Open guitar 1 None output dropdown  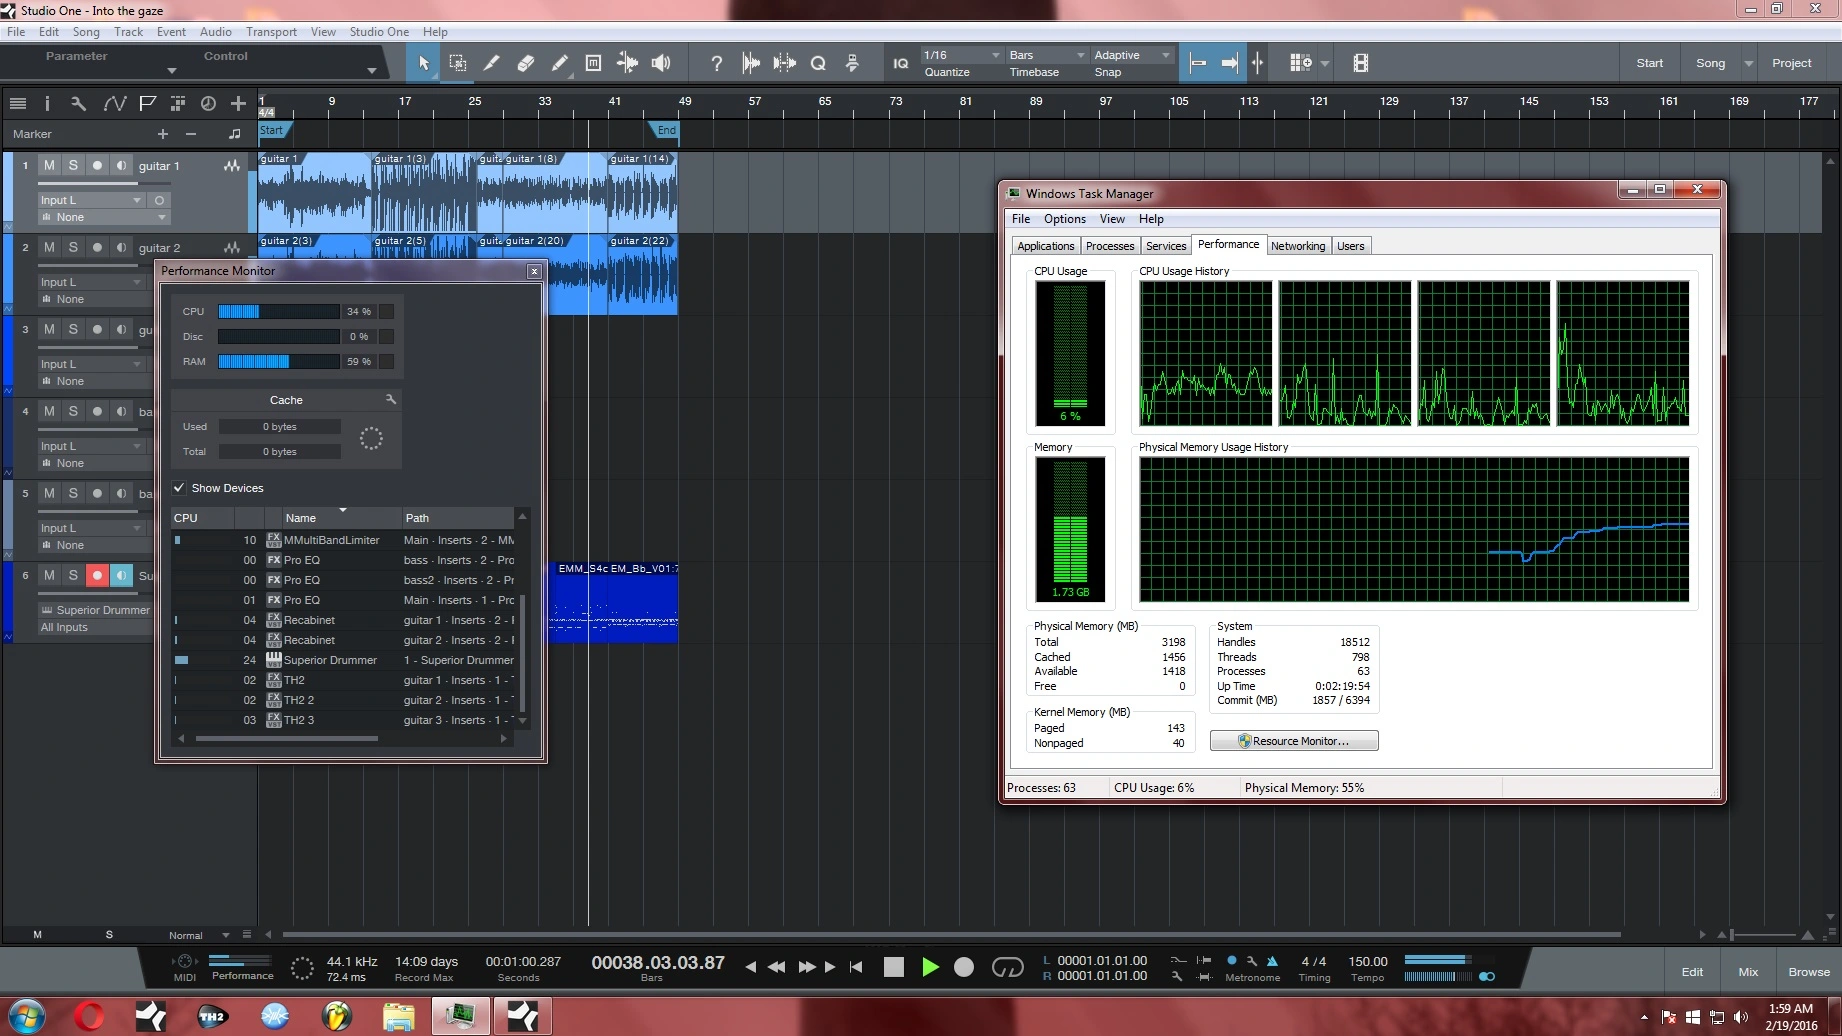tap(104, 217)
